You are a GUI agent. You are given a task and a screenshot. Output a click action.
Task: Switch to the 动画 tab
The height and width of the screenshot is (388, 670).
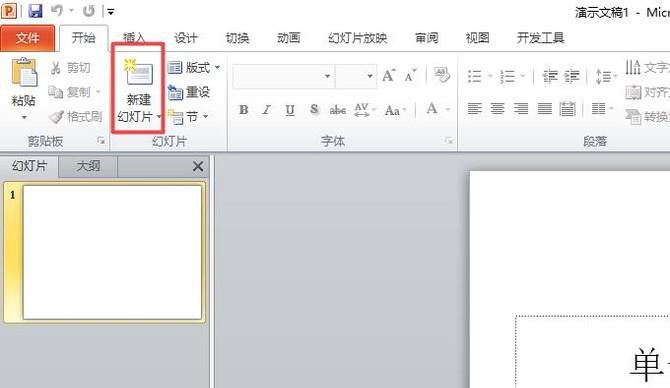tap(288, 38)
